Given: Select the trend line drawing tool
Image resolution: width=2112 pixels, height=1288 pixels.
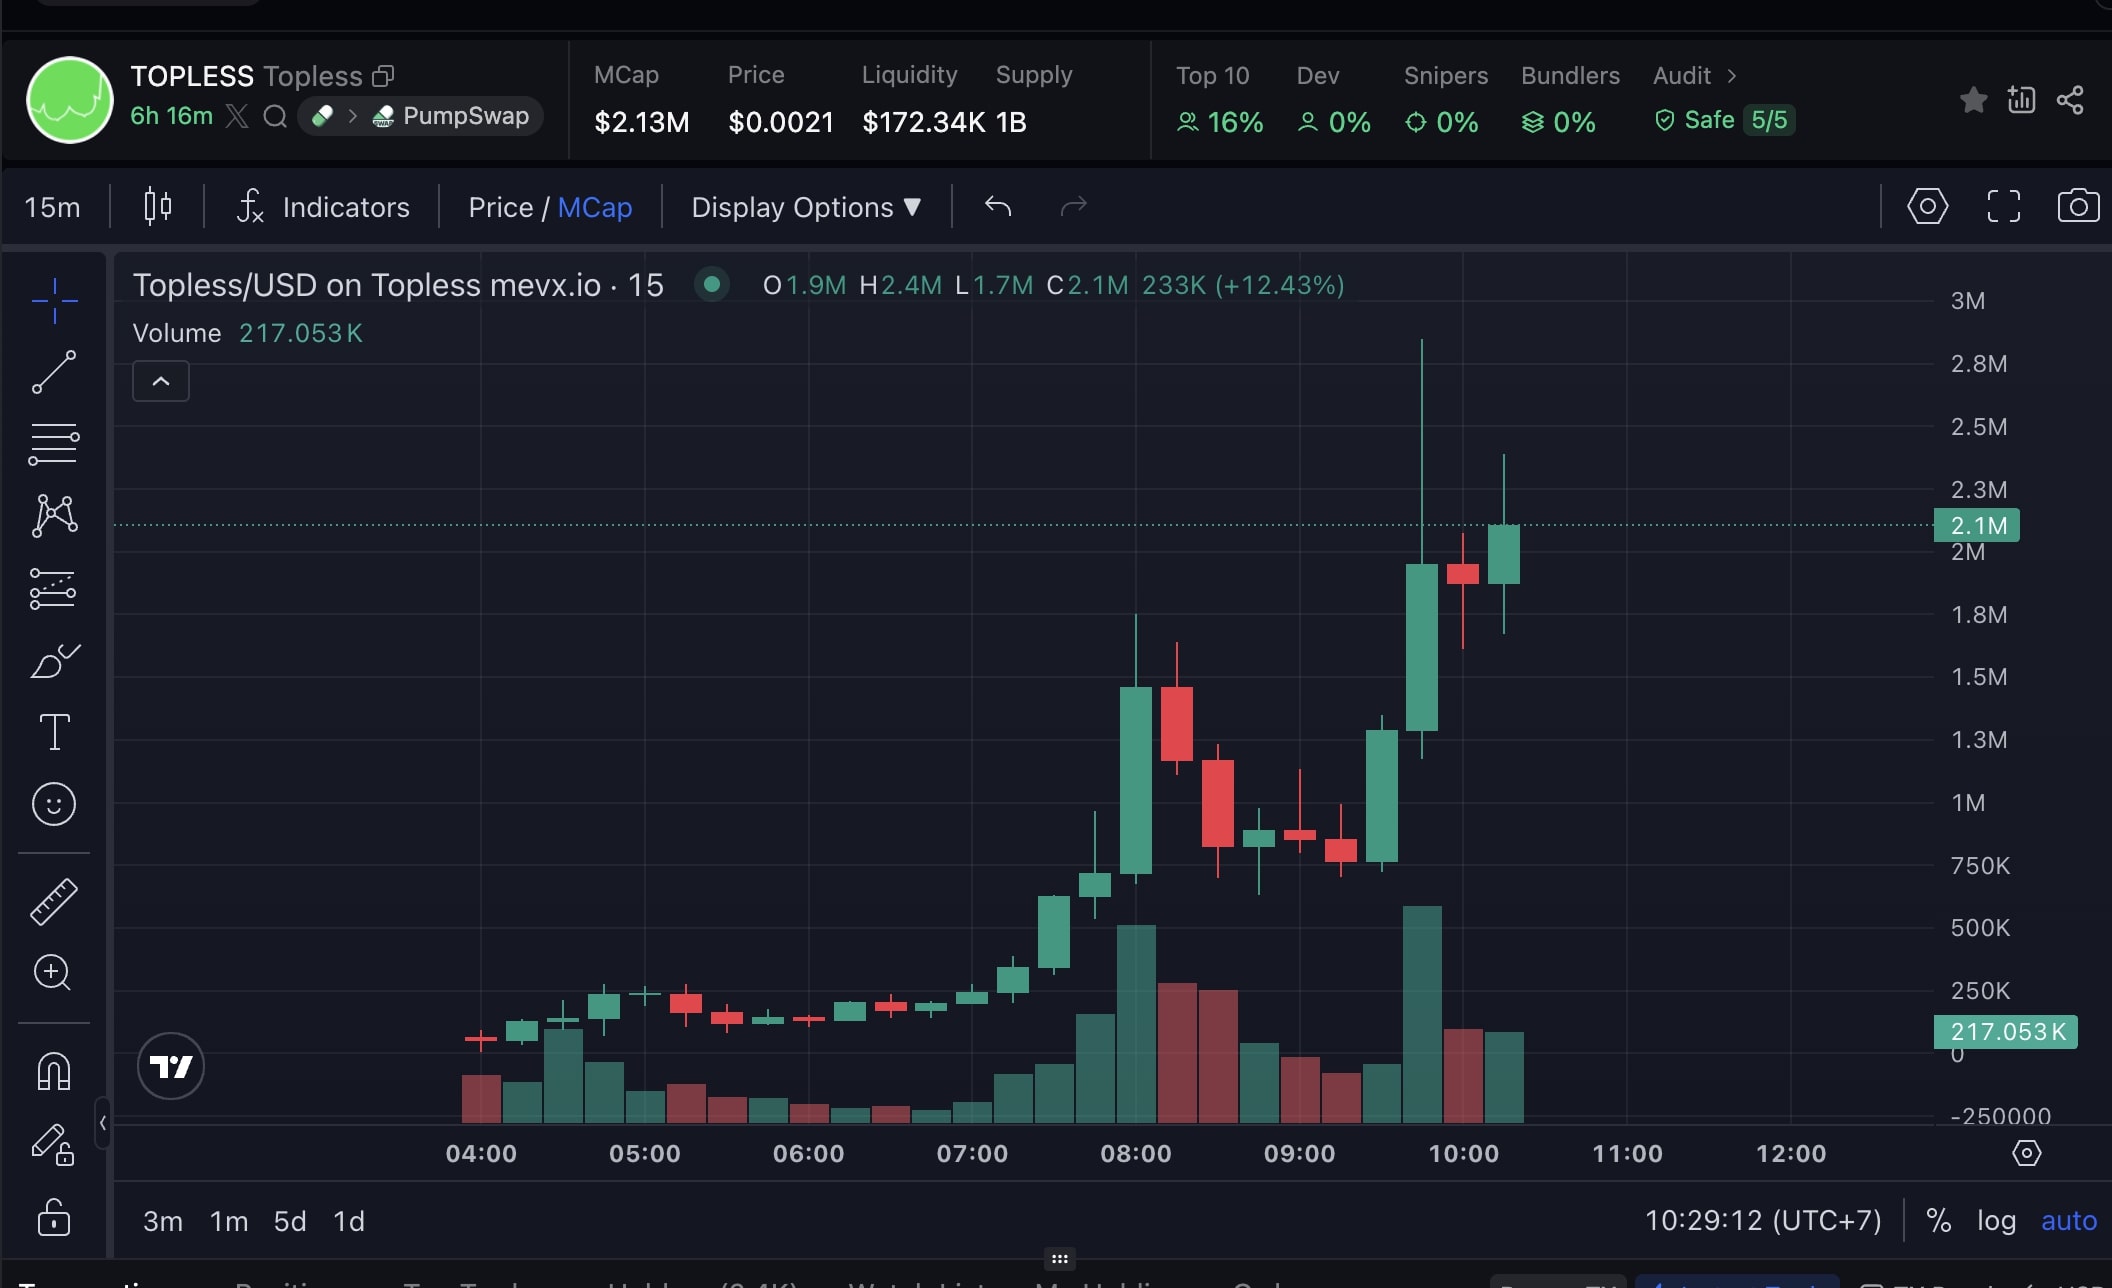Looking at the screenshot, I should [54, 372].
